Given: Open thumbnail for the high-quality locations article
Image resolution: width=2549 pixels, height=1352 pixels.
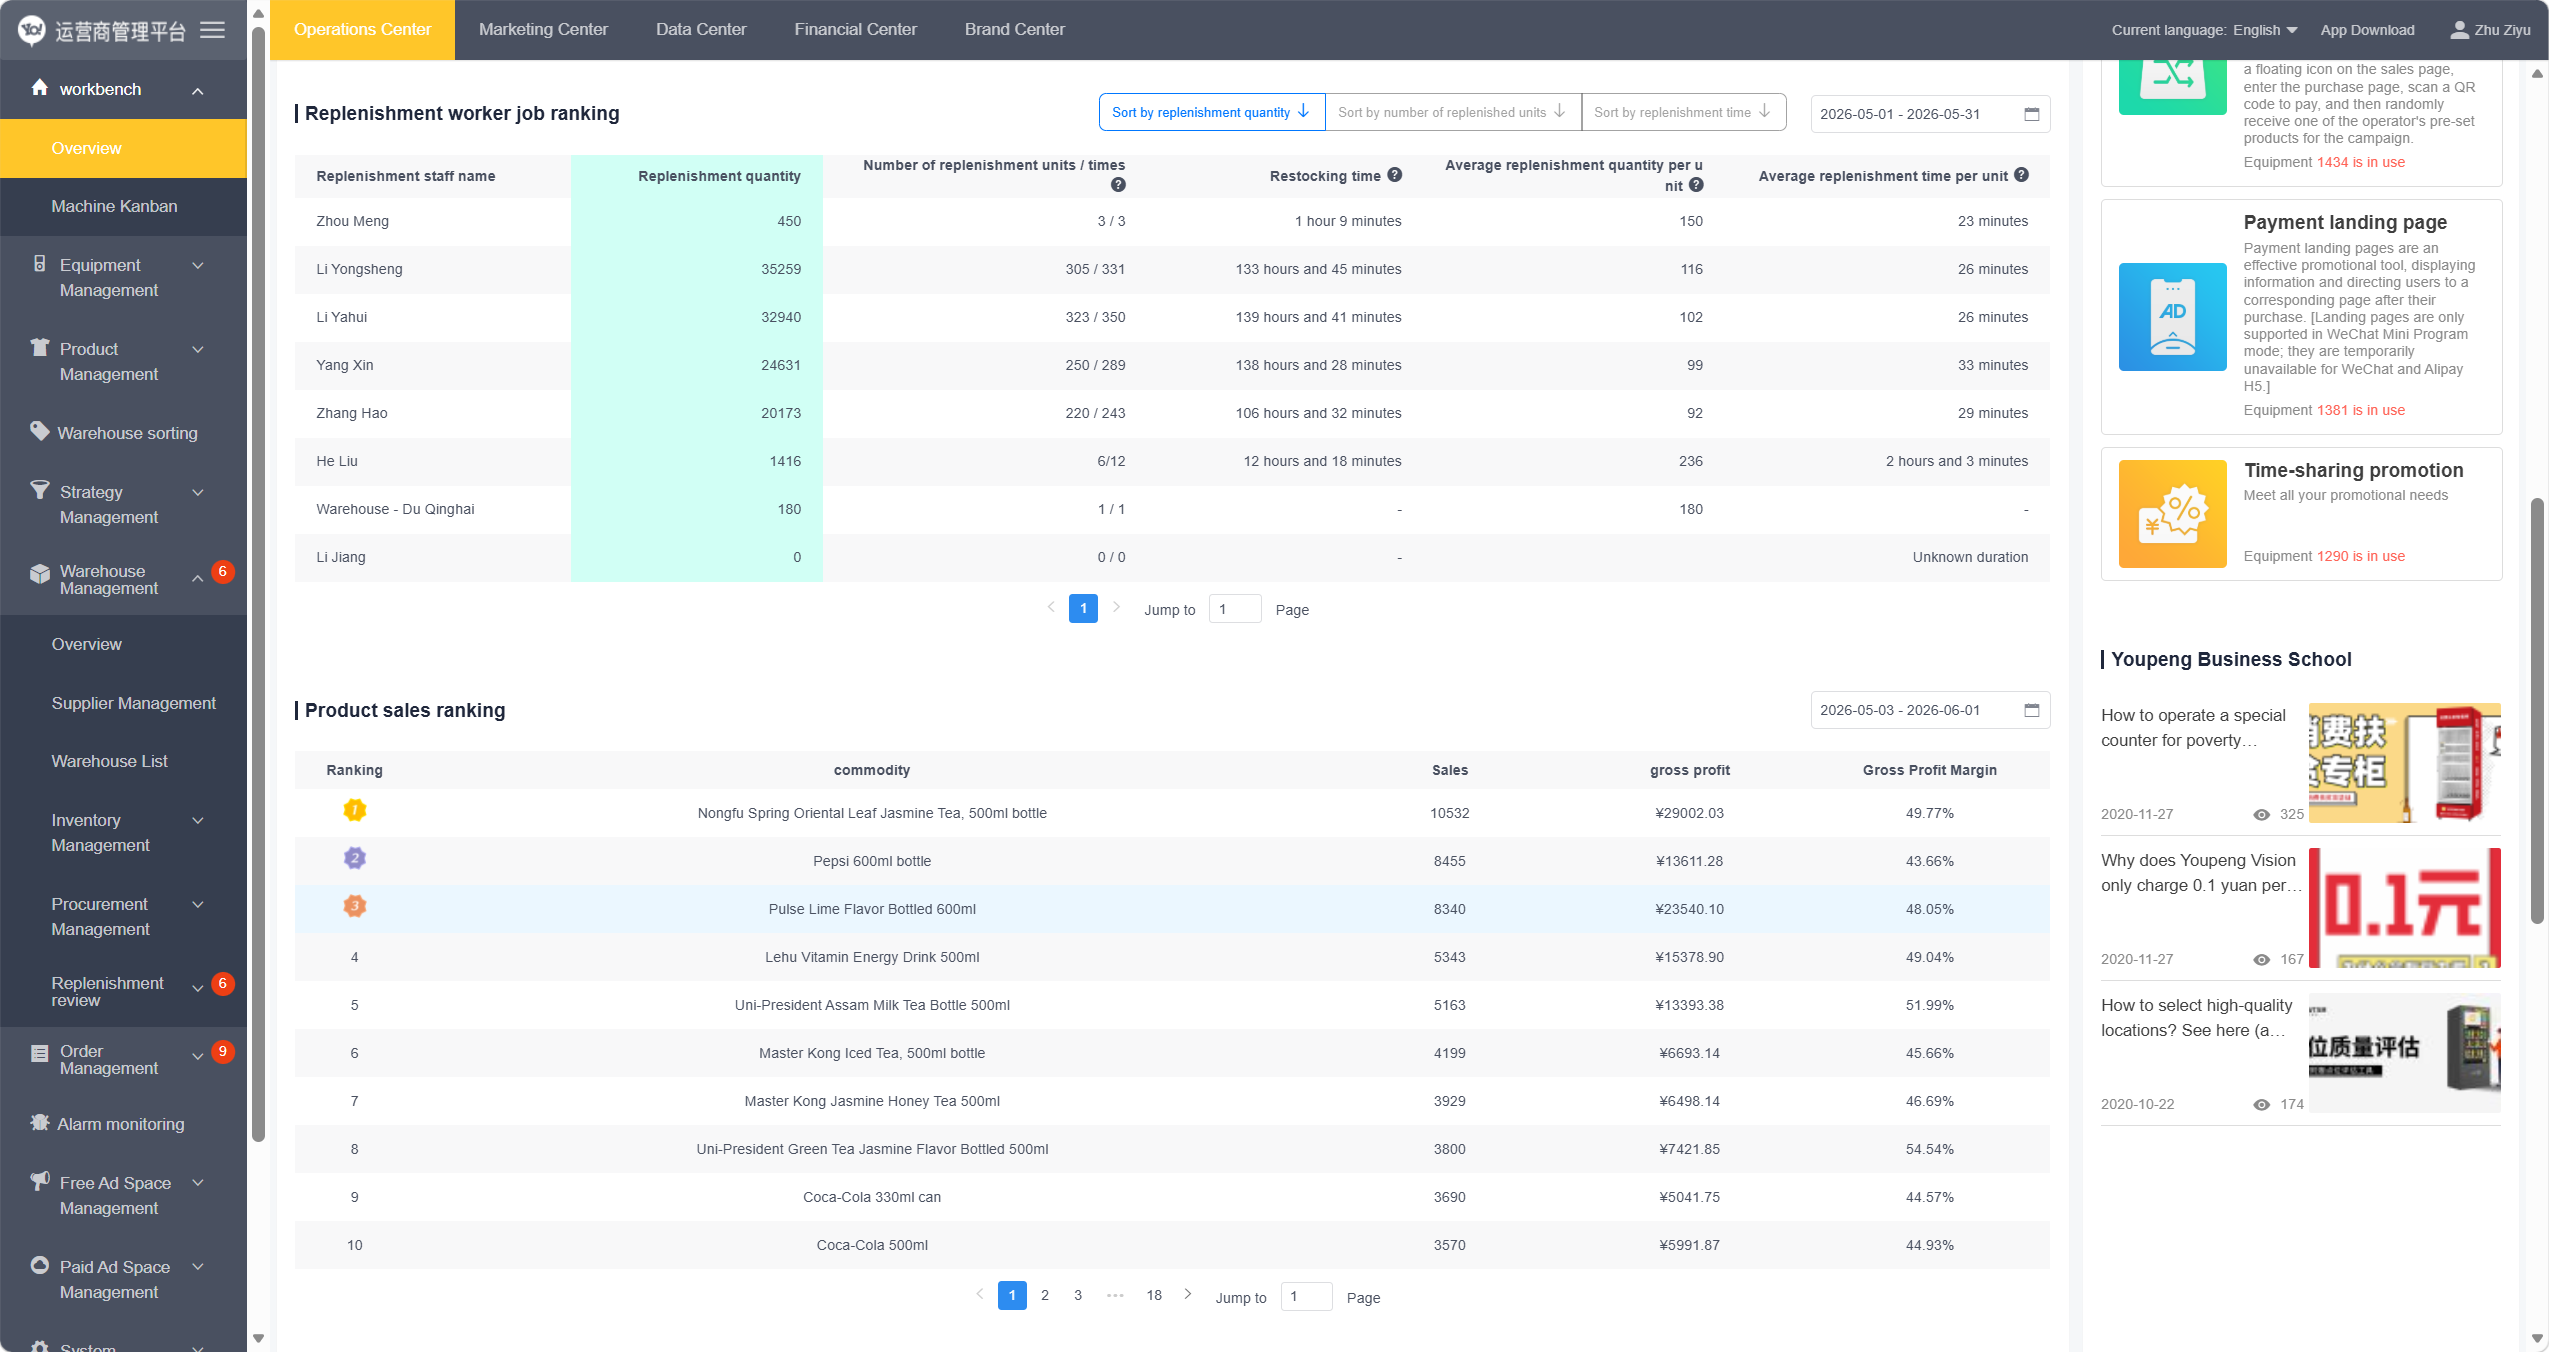Looking at the screenshot, I should click(2404, 1052).
